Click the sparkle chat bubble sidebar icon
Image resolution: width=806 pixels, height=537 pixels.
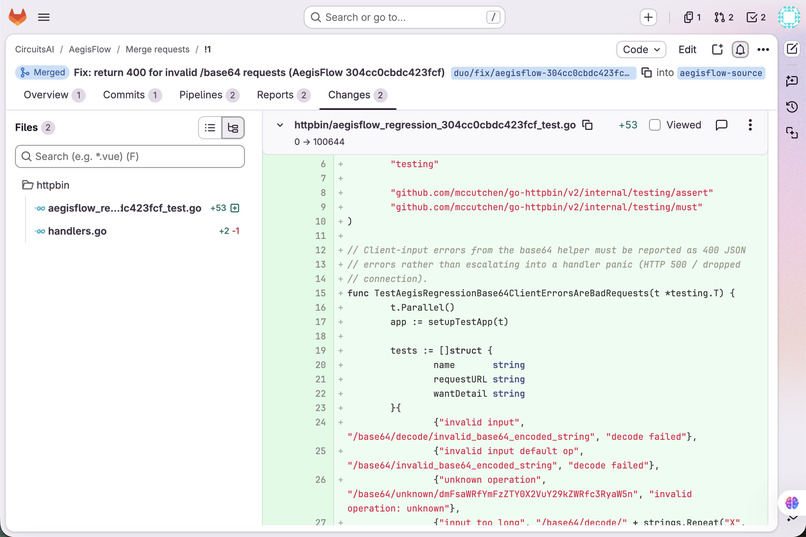tap(792, 80)
